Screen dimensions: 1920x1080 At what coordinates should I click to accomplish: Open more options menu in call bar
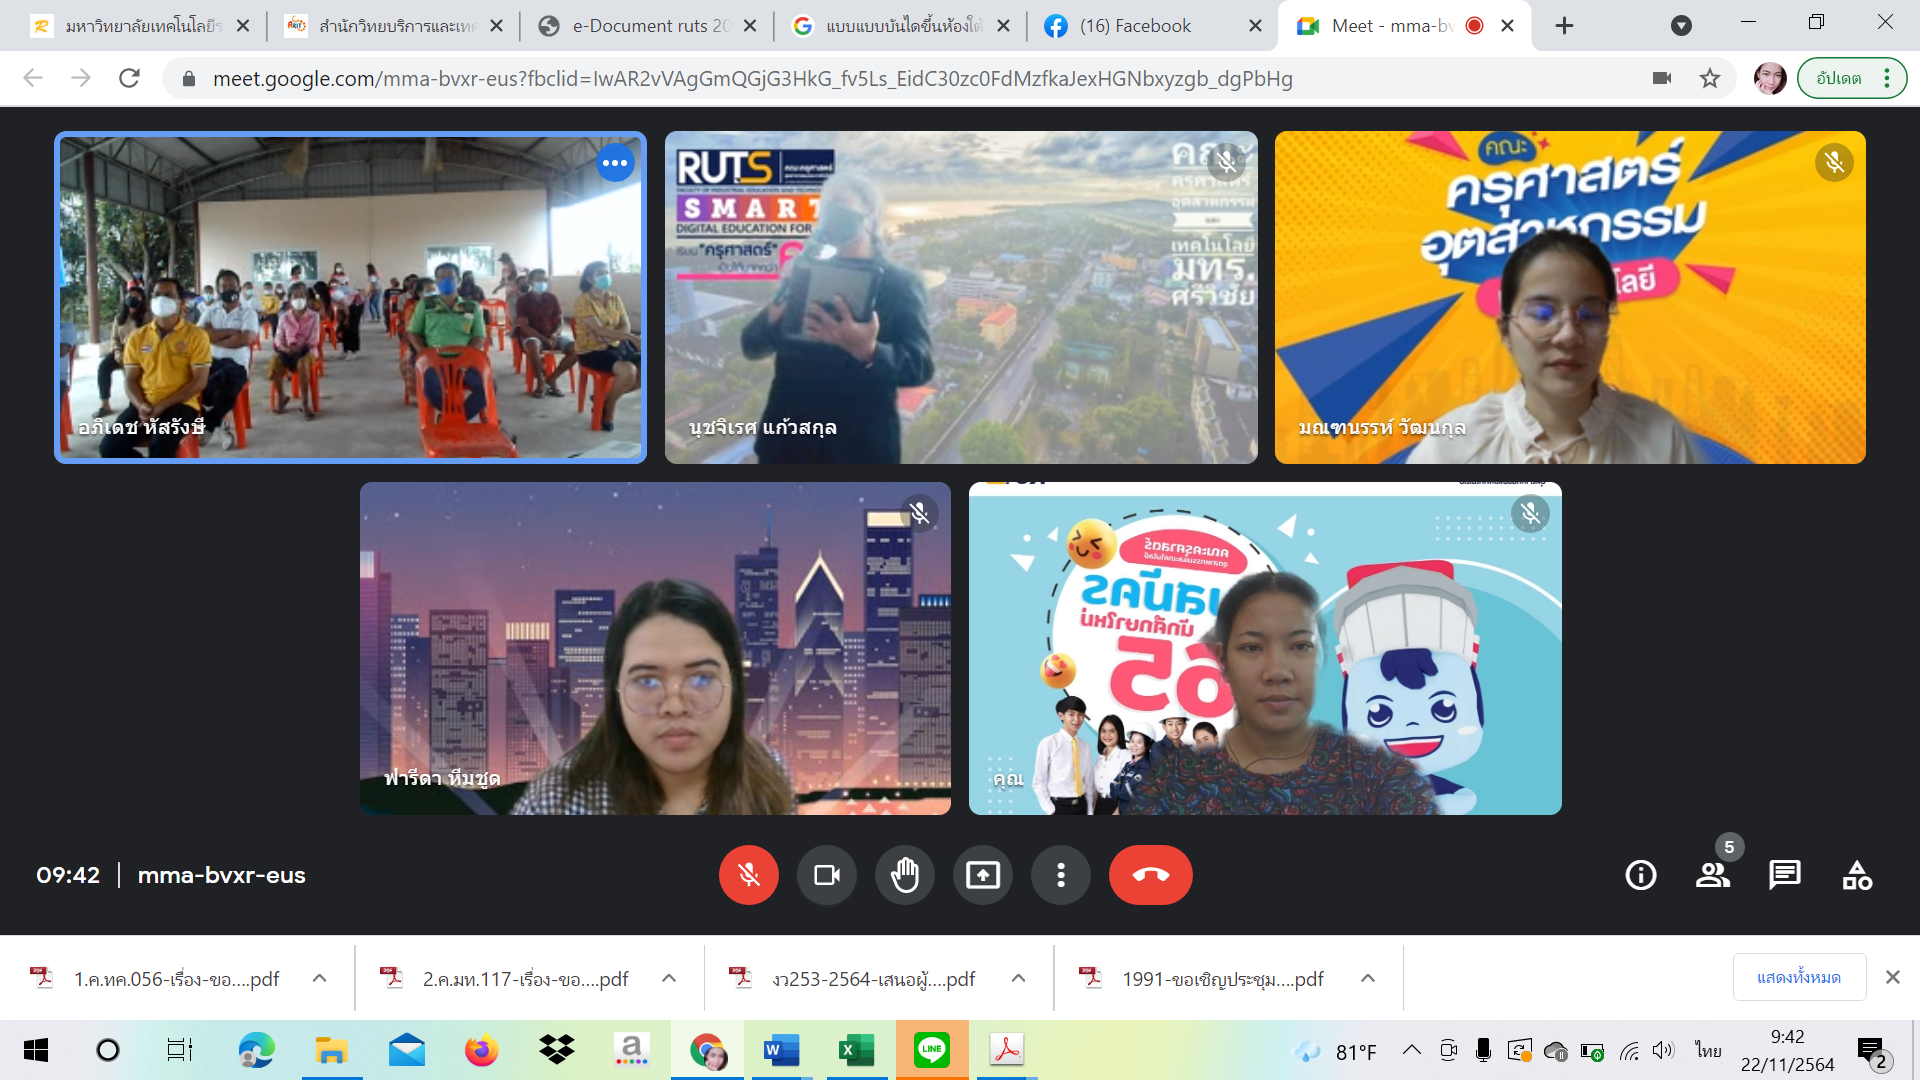pyautogui.click(x=1060, y=875)
